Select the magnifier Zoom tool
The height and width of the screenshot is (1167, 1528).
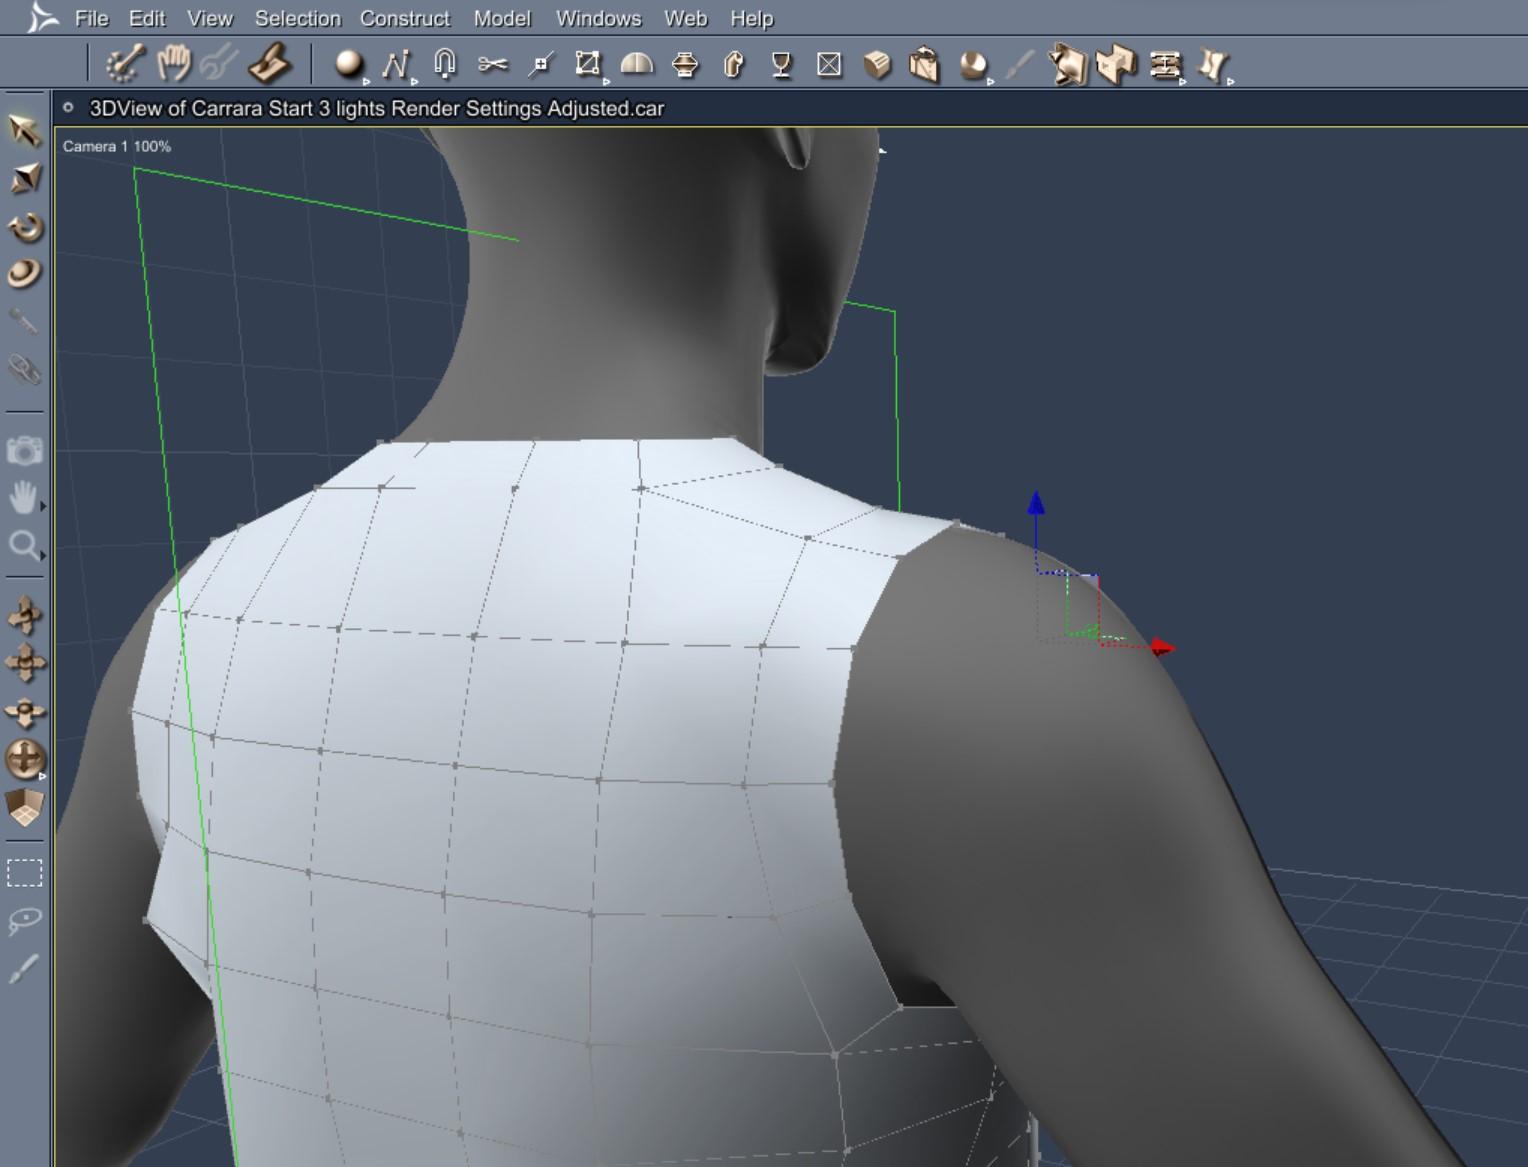tap(23, 545)
